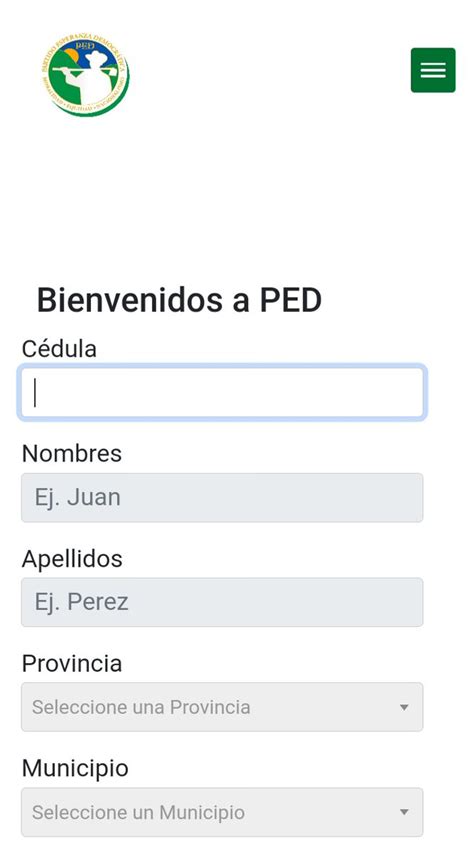Click the Ej. Perez placeholder text
The image size is (474, 852).
(82, 602)
